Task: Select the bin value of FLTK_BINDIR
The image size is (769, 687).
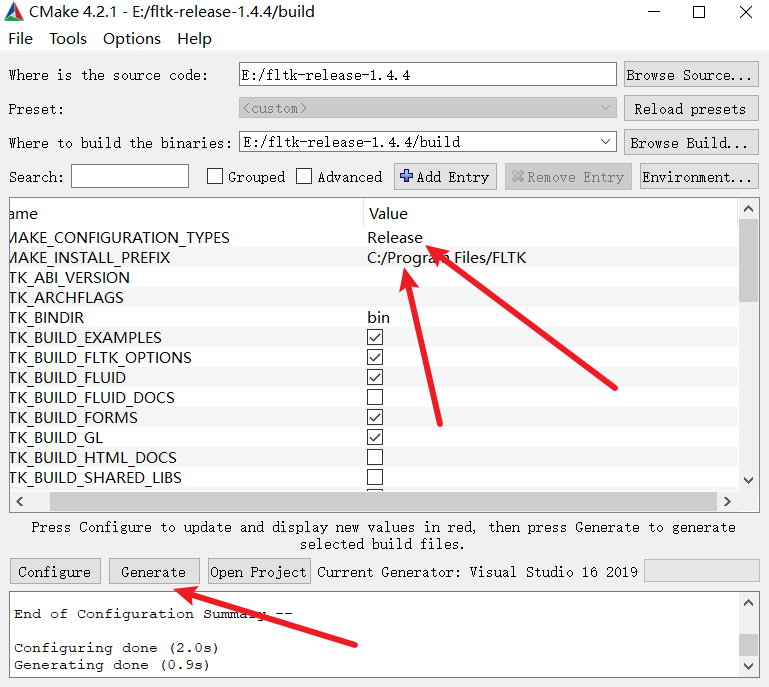Action: 378,318
